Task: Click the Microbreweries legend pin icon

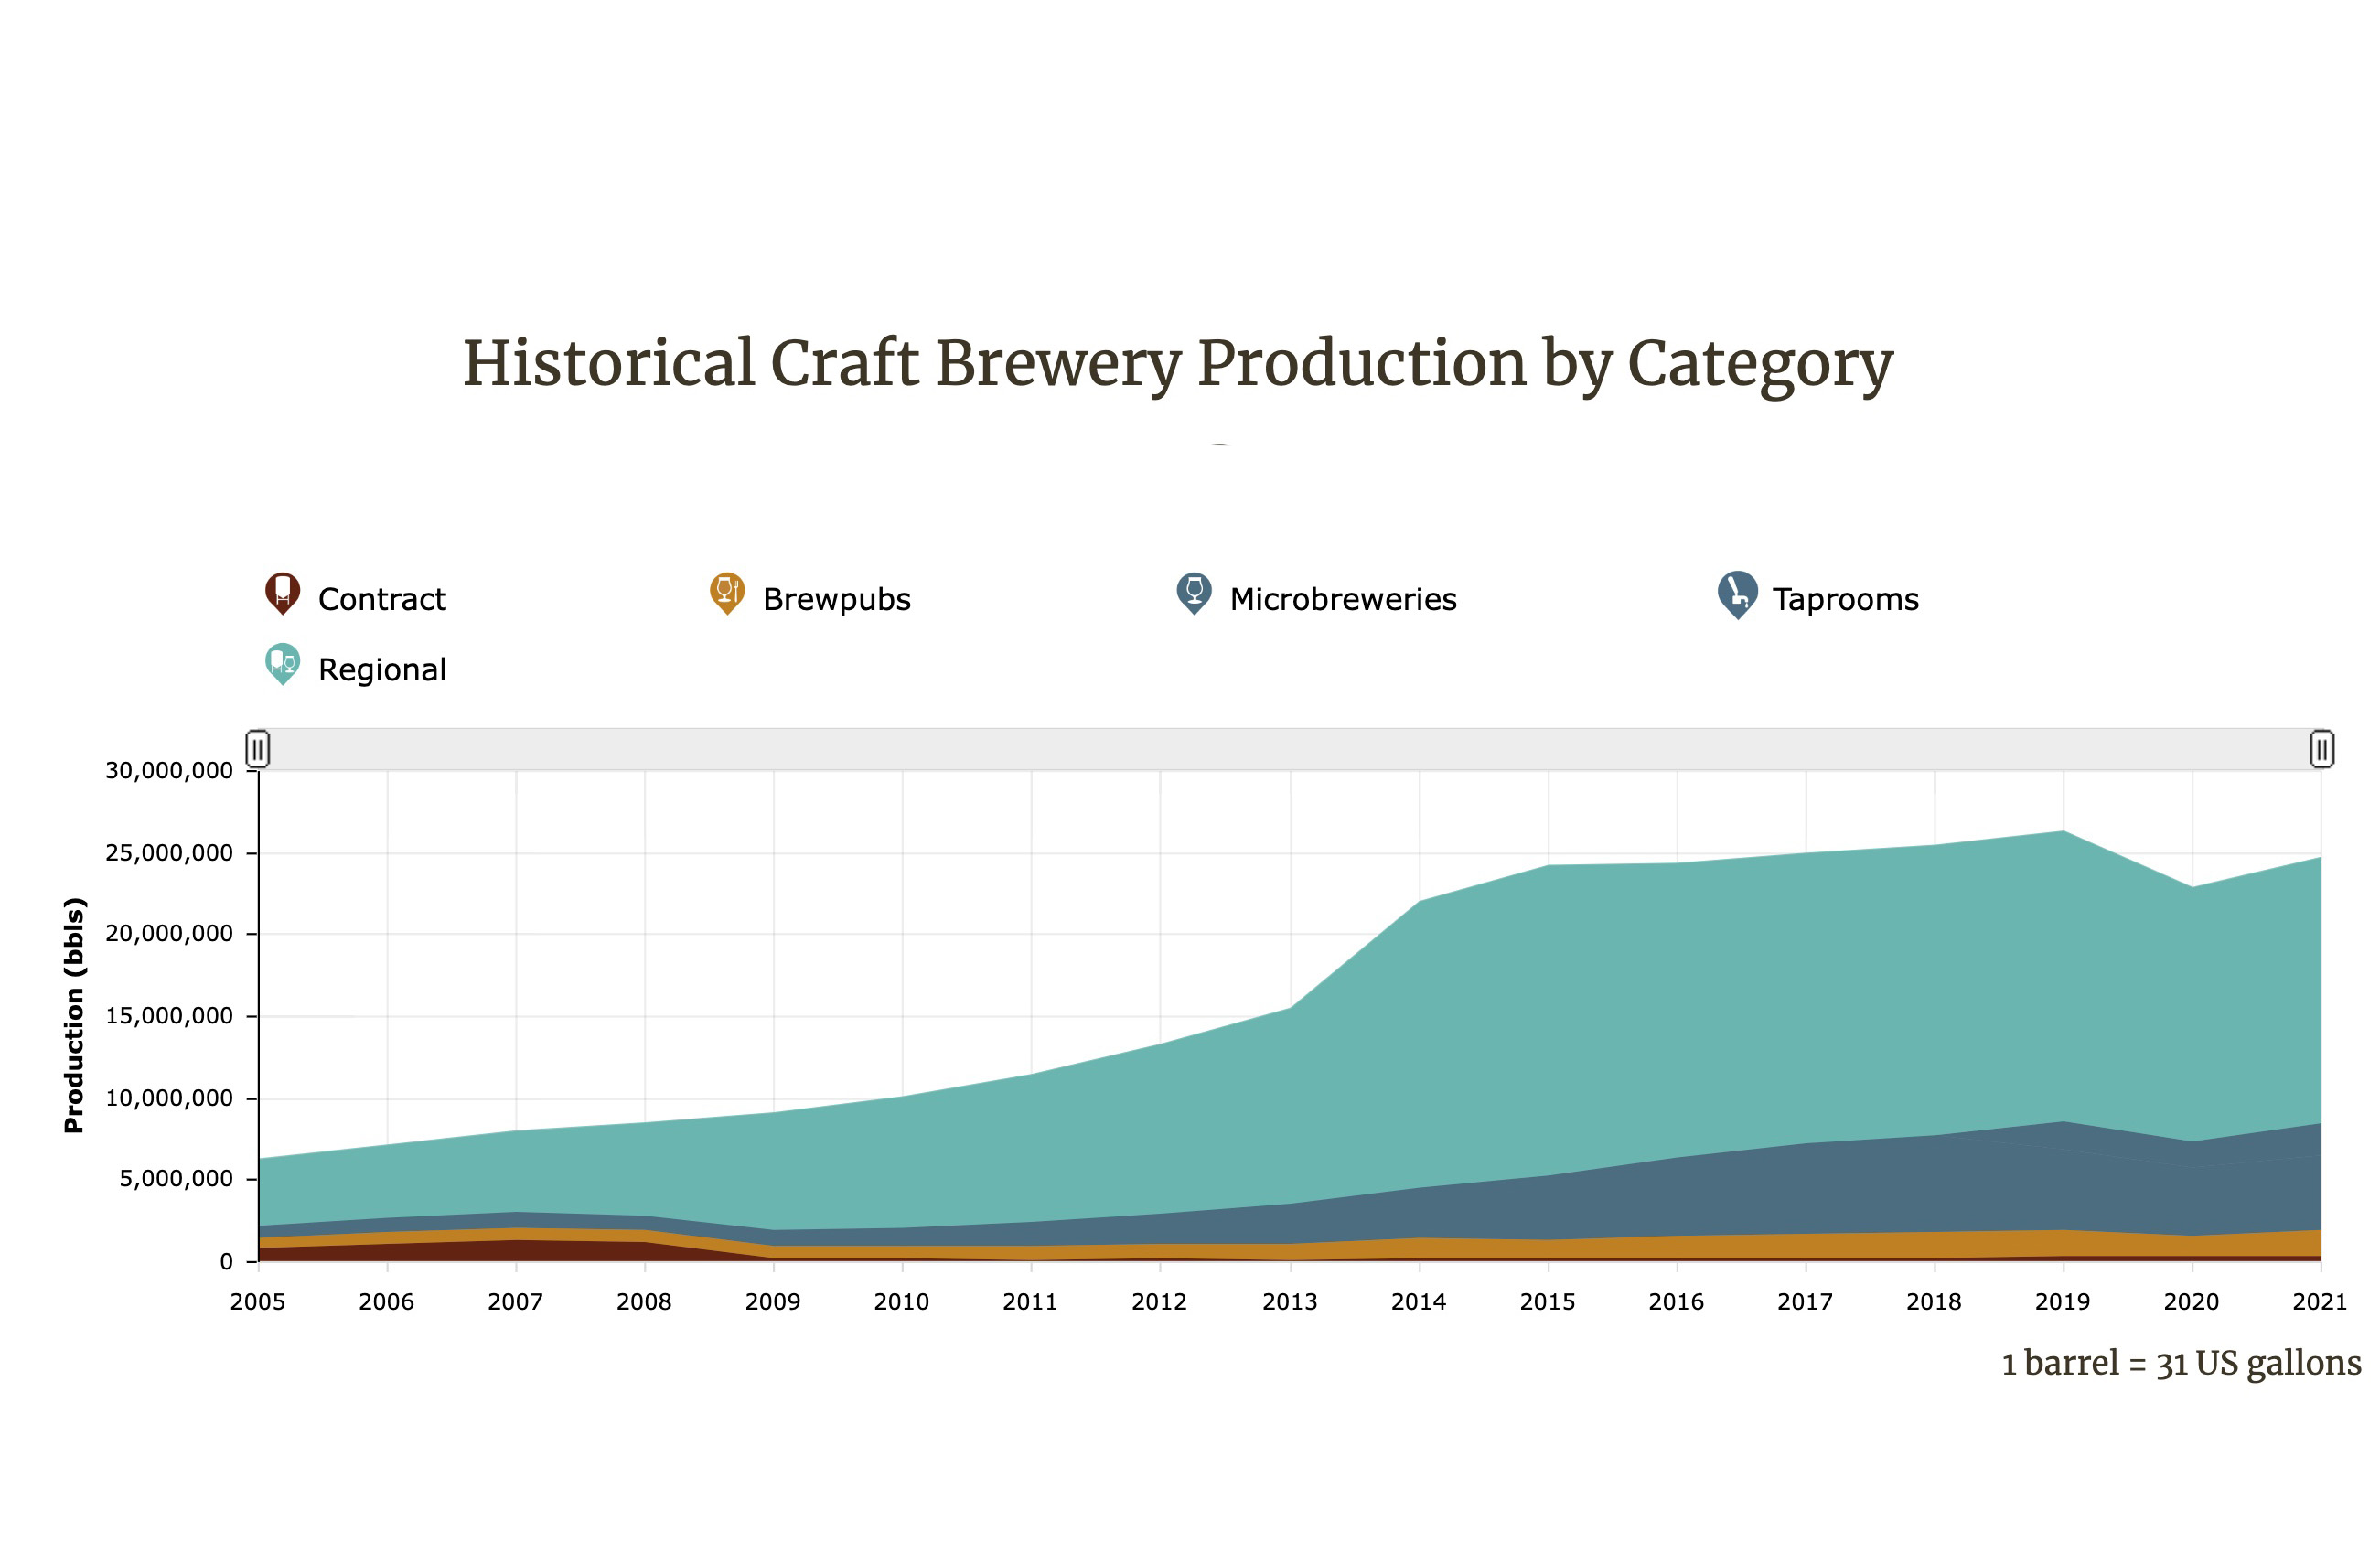Action: 1194,593
